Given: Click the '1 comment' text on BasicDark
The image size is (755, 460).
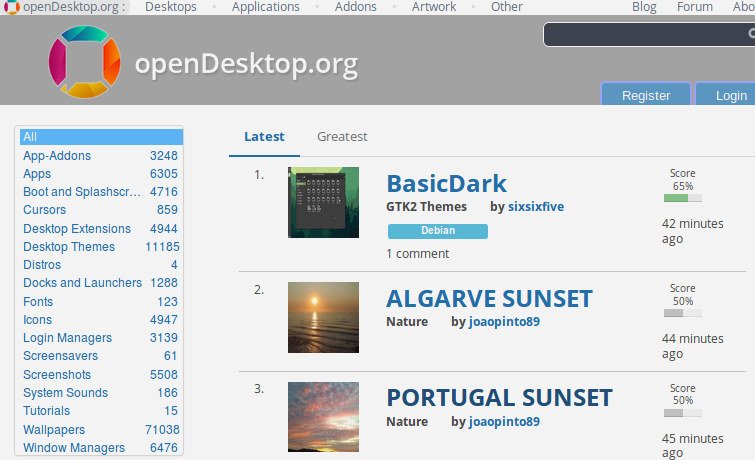Looking at the screenshot, I should 417,253.
